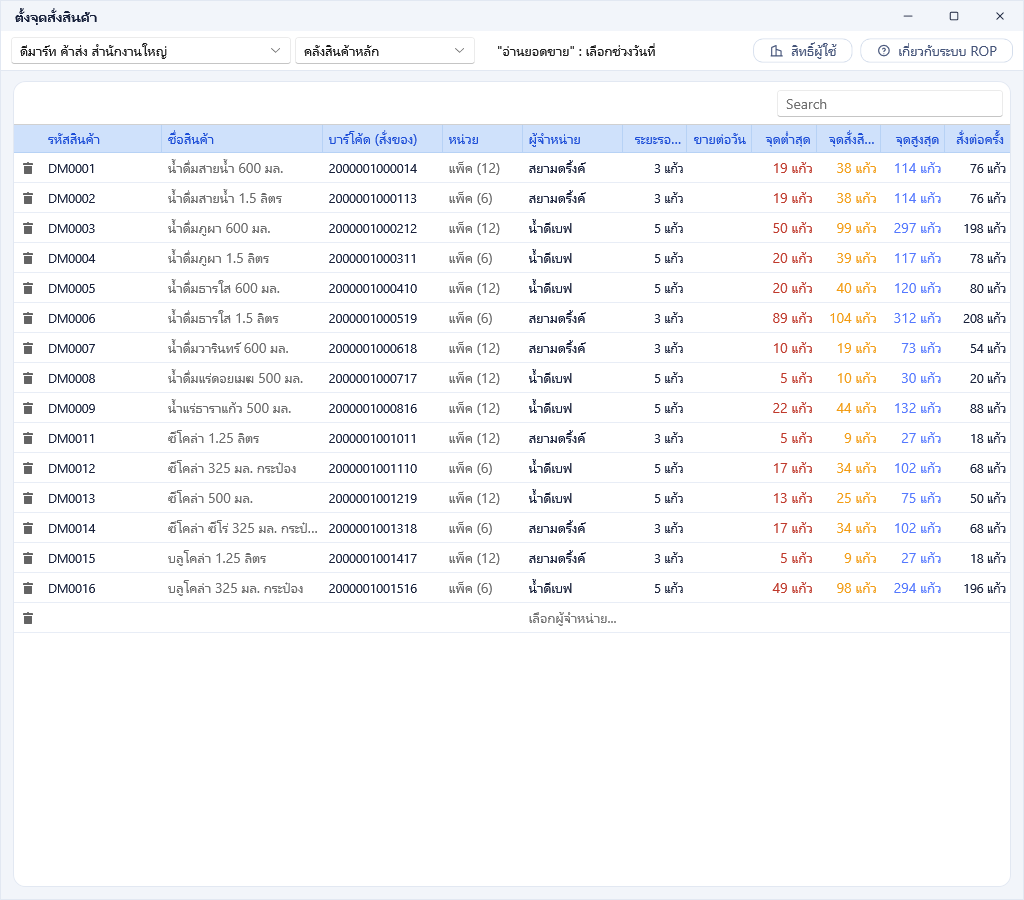Click ขายต่อวัน column header

[x=720, y=140]
